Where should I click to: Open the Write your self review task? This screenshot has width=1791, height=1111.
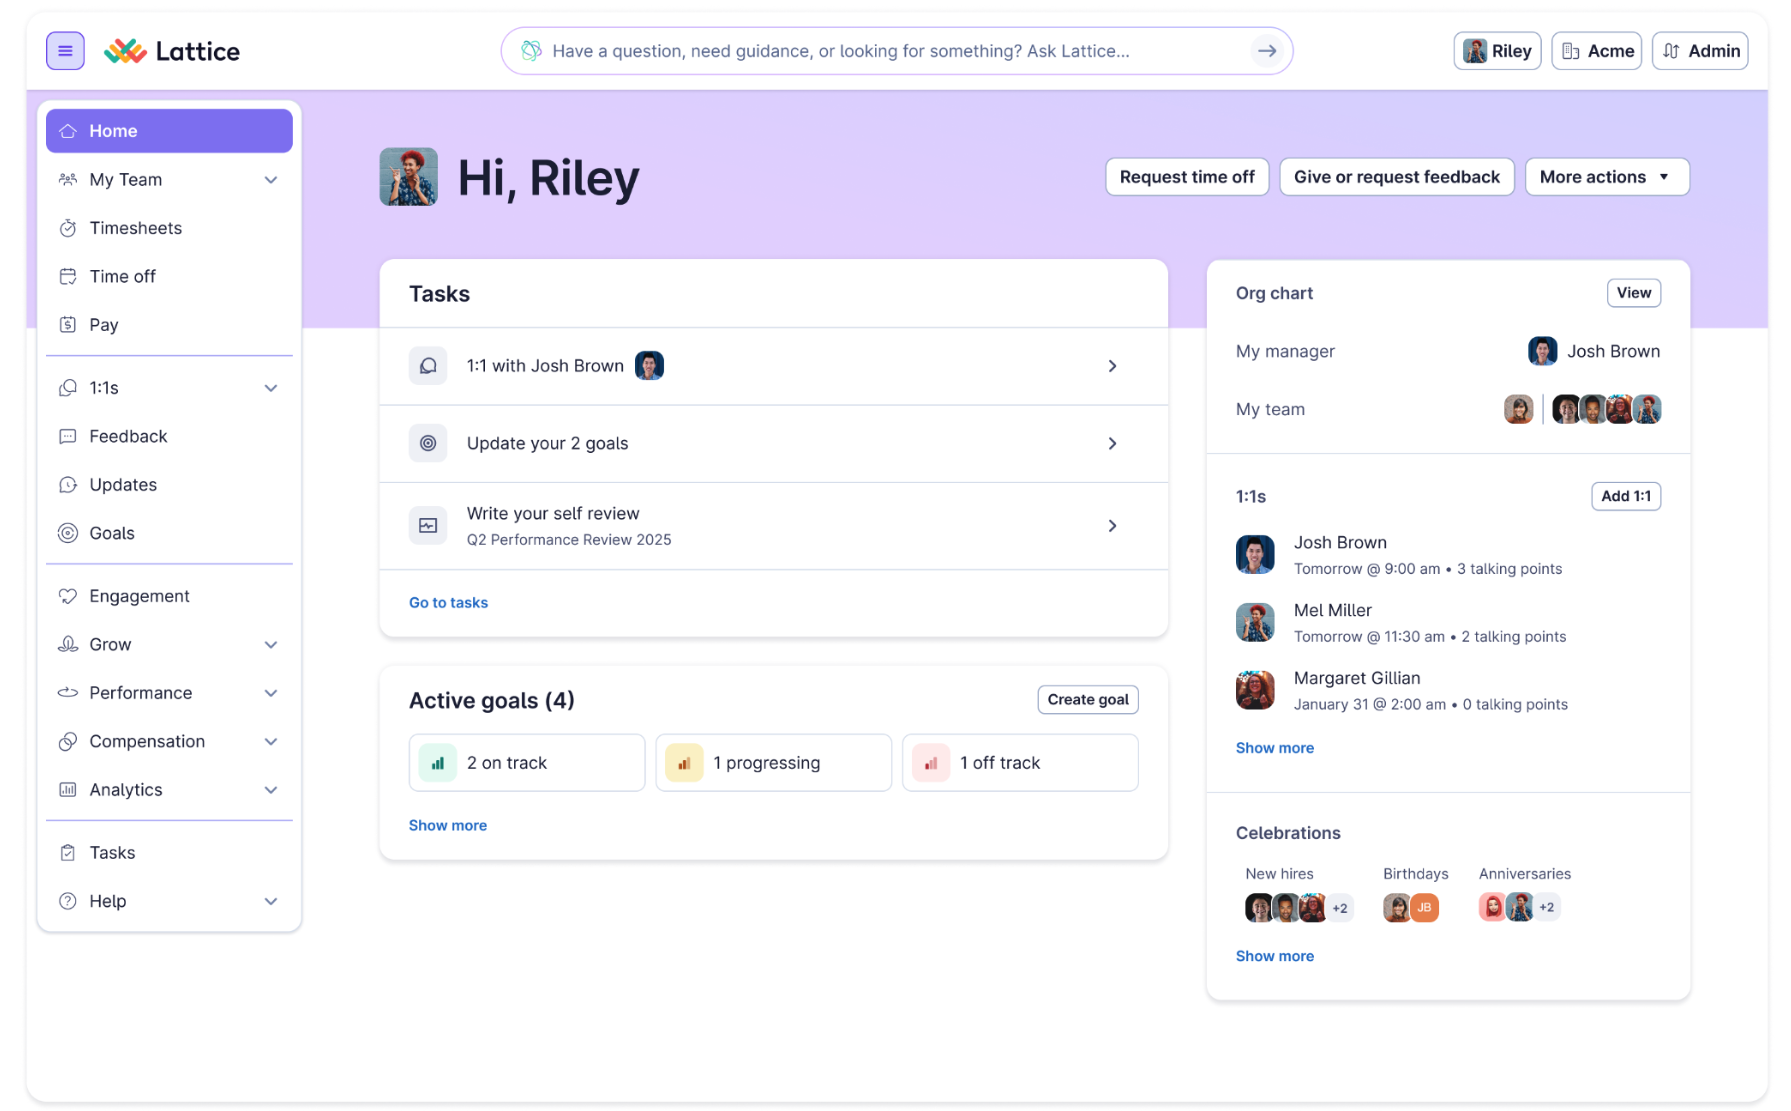[x=774, y=526]
